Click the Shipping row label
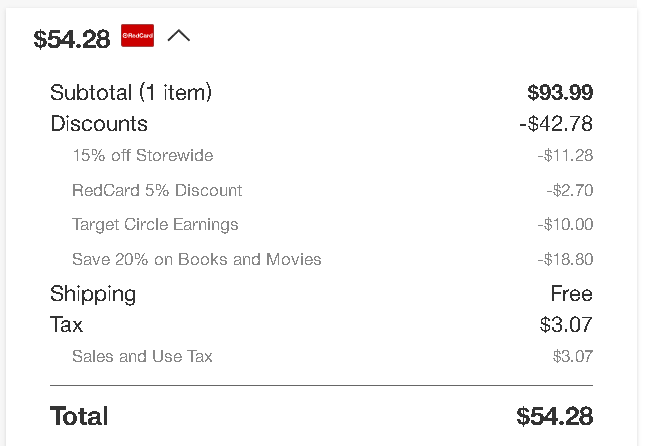This screenshot has width=648, height=446. click(x=93, y=294)
